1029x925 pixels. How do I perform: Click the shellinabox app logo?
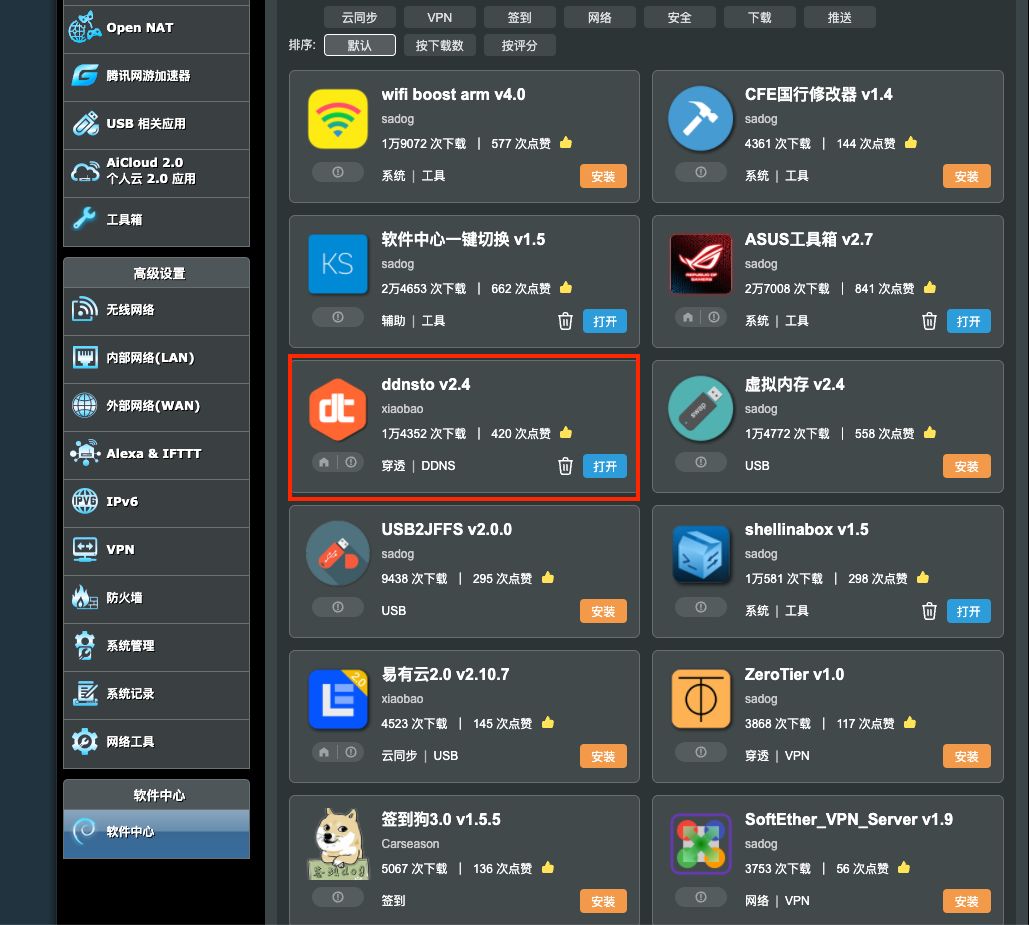point(701,554)
